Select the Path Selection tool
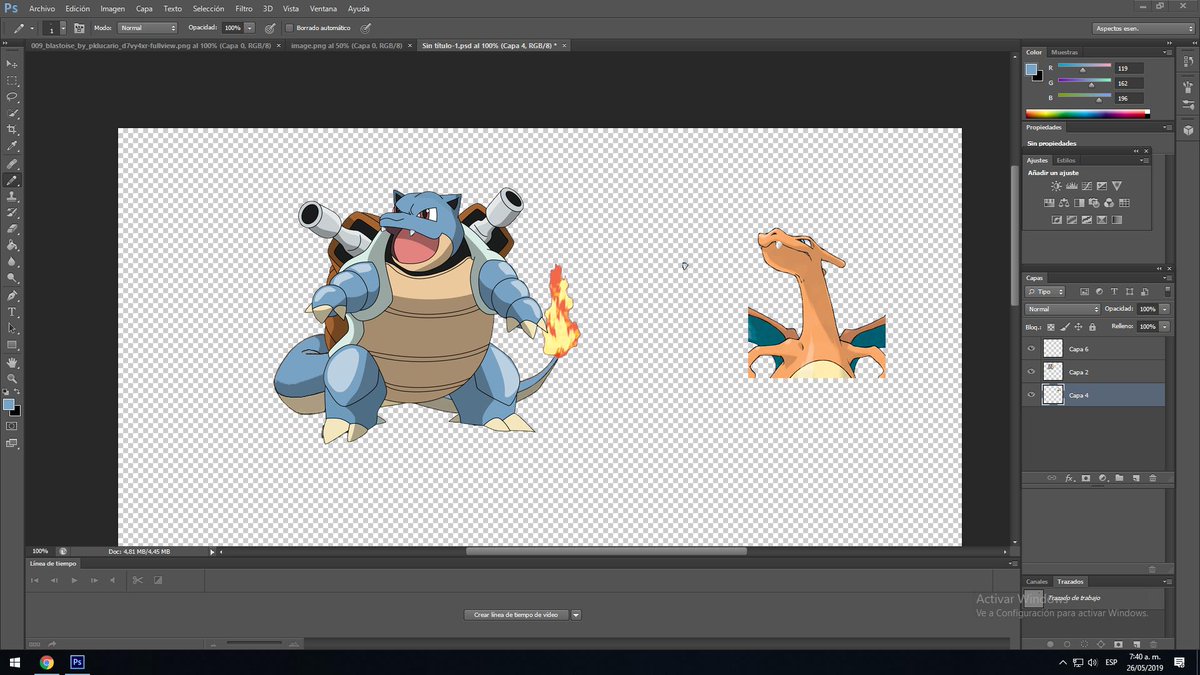This screenshot has width=1200, height=675. 12,328
